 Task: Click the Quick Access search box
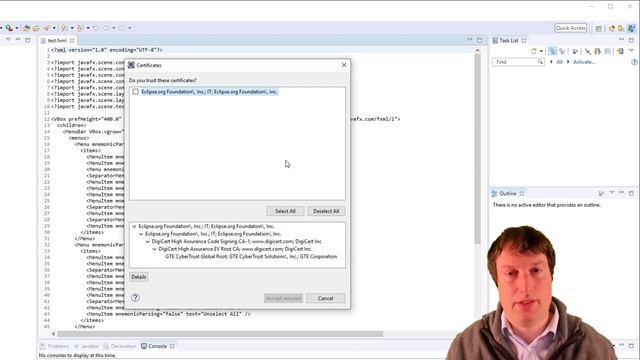571,28
